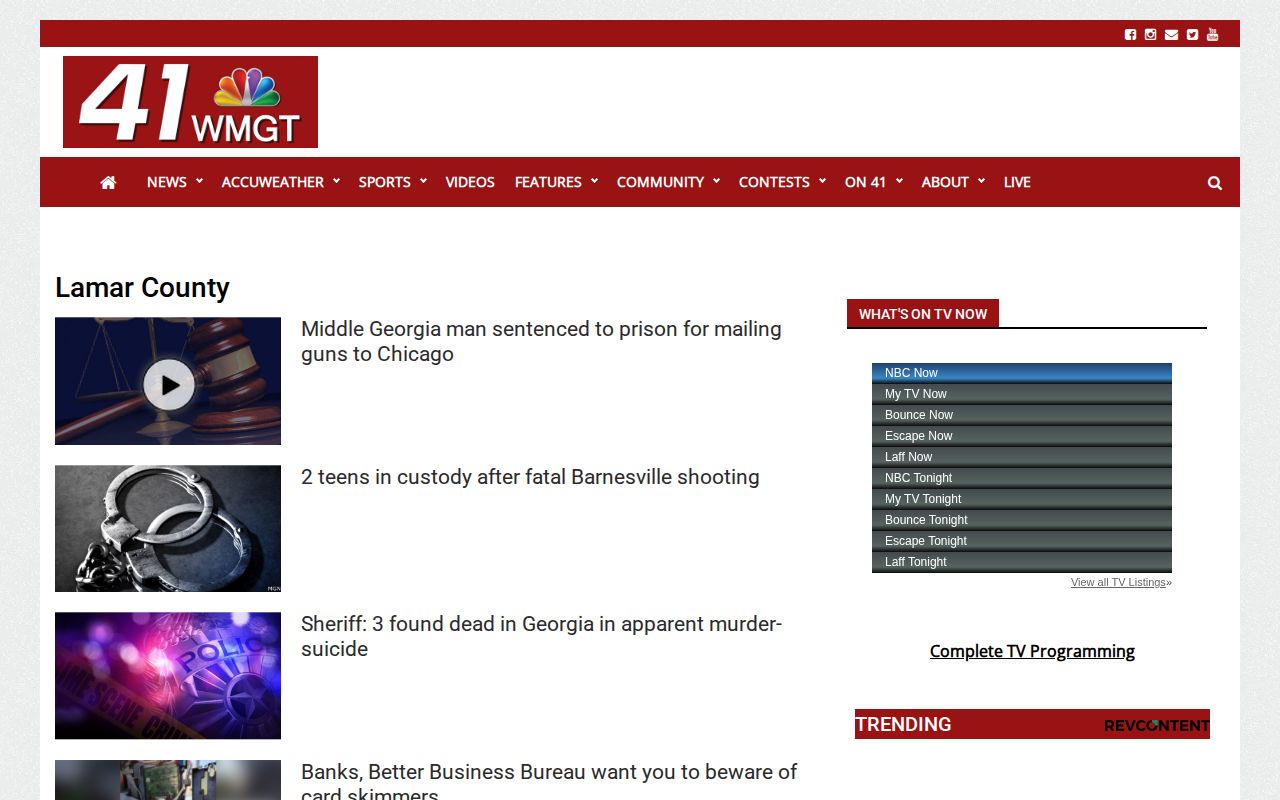The width and height of the screenshot is (1280, 800).
Task: Open the mailing guns to Chicago headline
Action: (541, 341)
